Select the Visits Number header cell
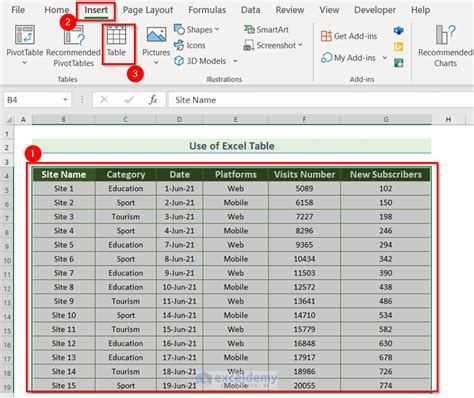The height and width of the screenshot is (398, 474). [x=304, y=174]
